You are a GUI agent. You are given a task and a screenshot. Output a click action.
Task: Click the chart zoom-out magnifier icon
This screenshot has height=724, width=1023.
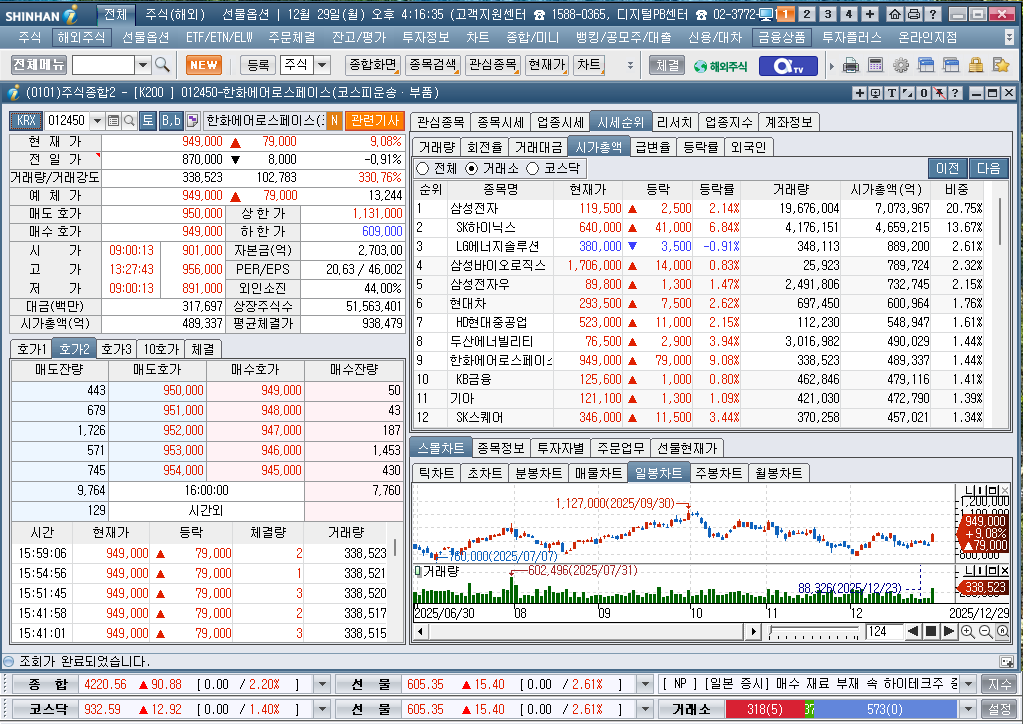[x=985, y=631]
